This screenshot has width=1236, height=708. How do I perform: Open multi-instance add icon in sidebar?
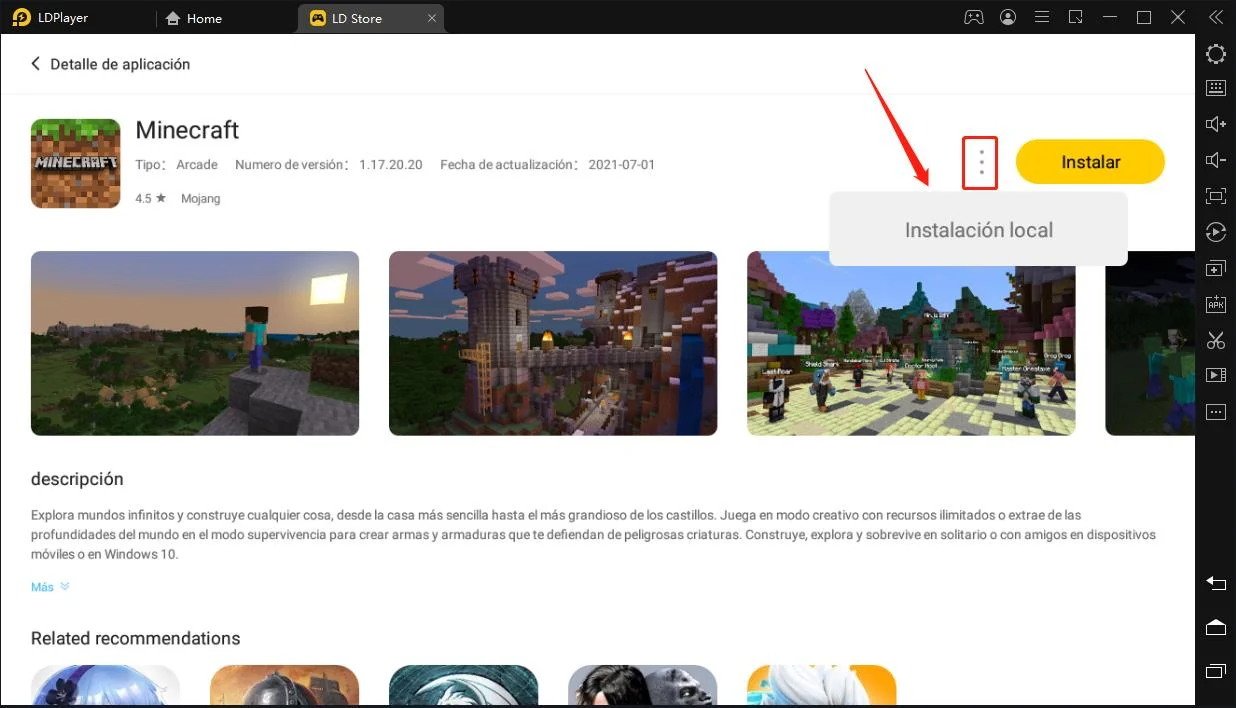click(1216, 268)
